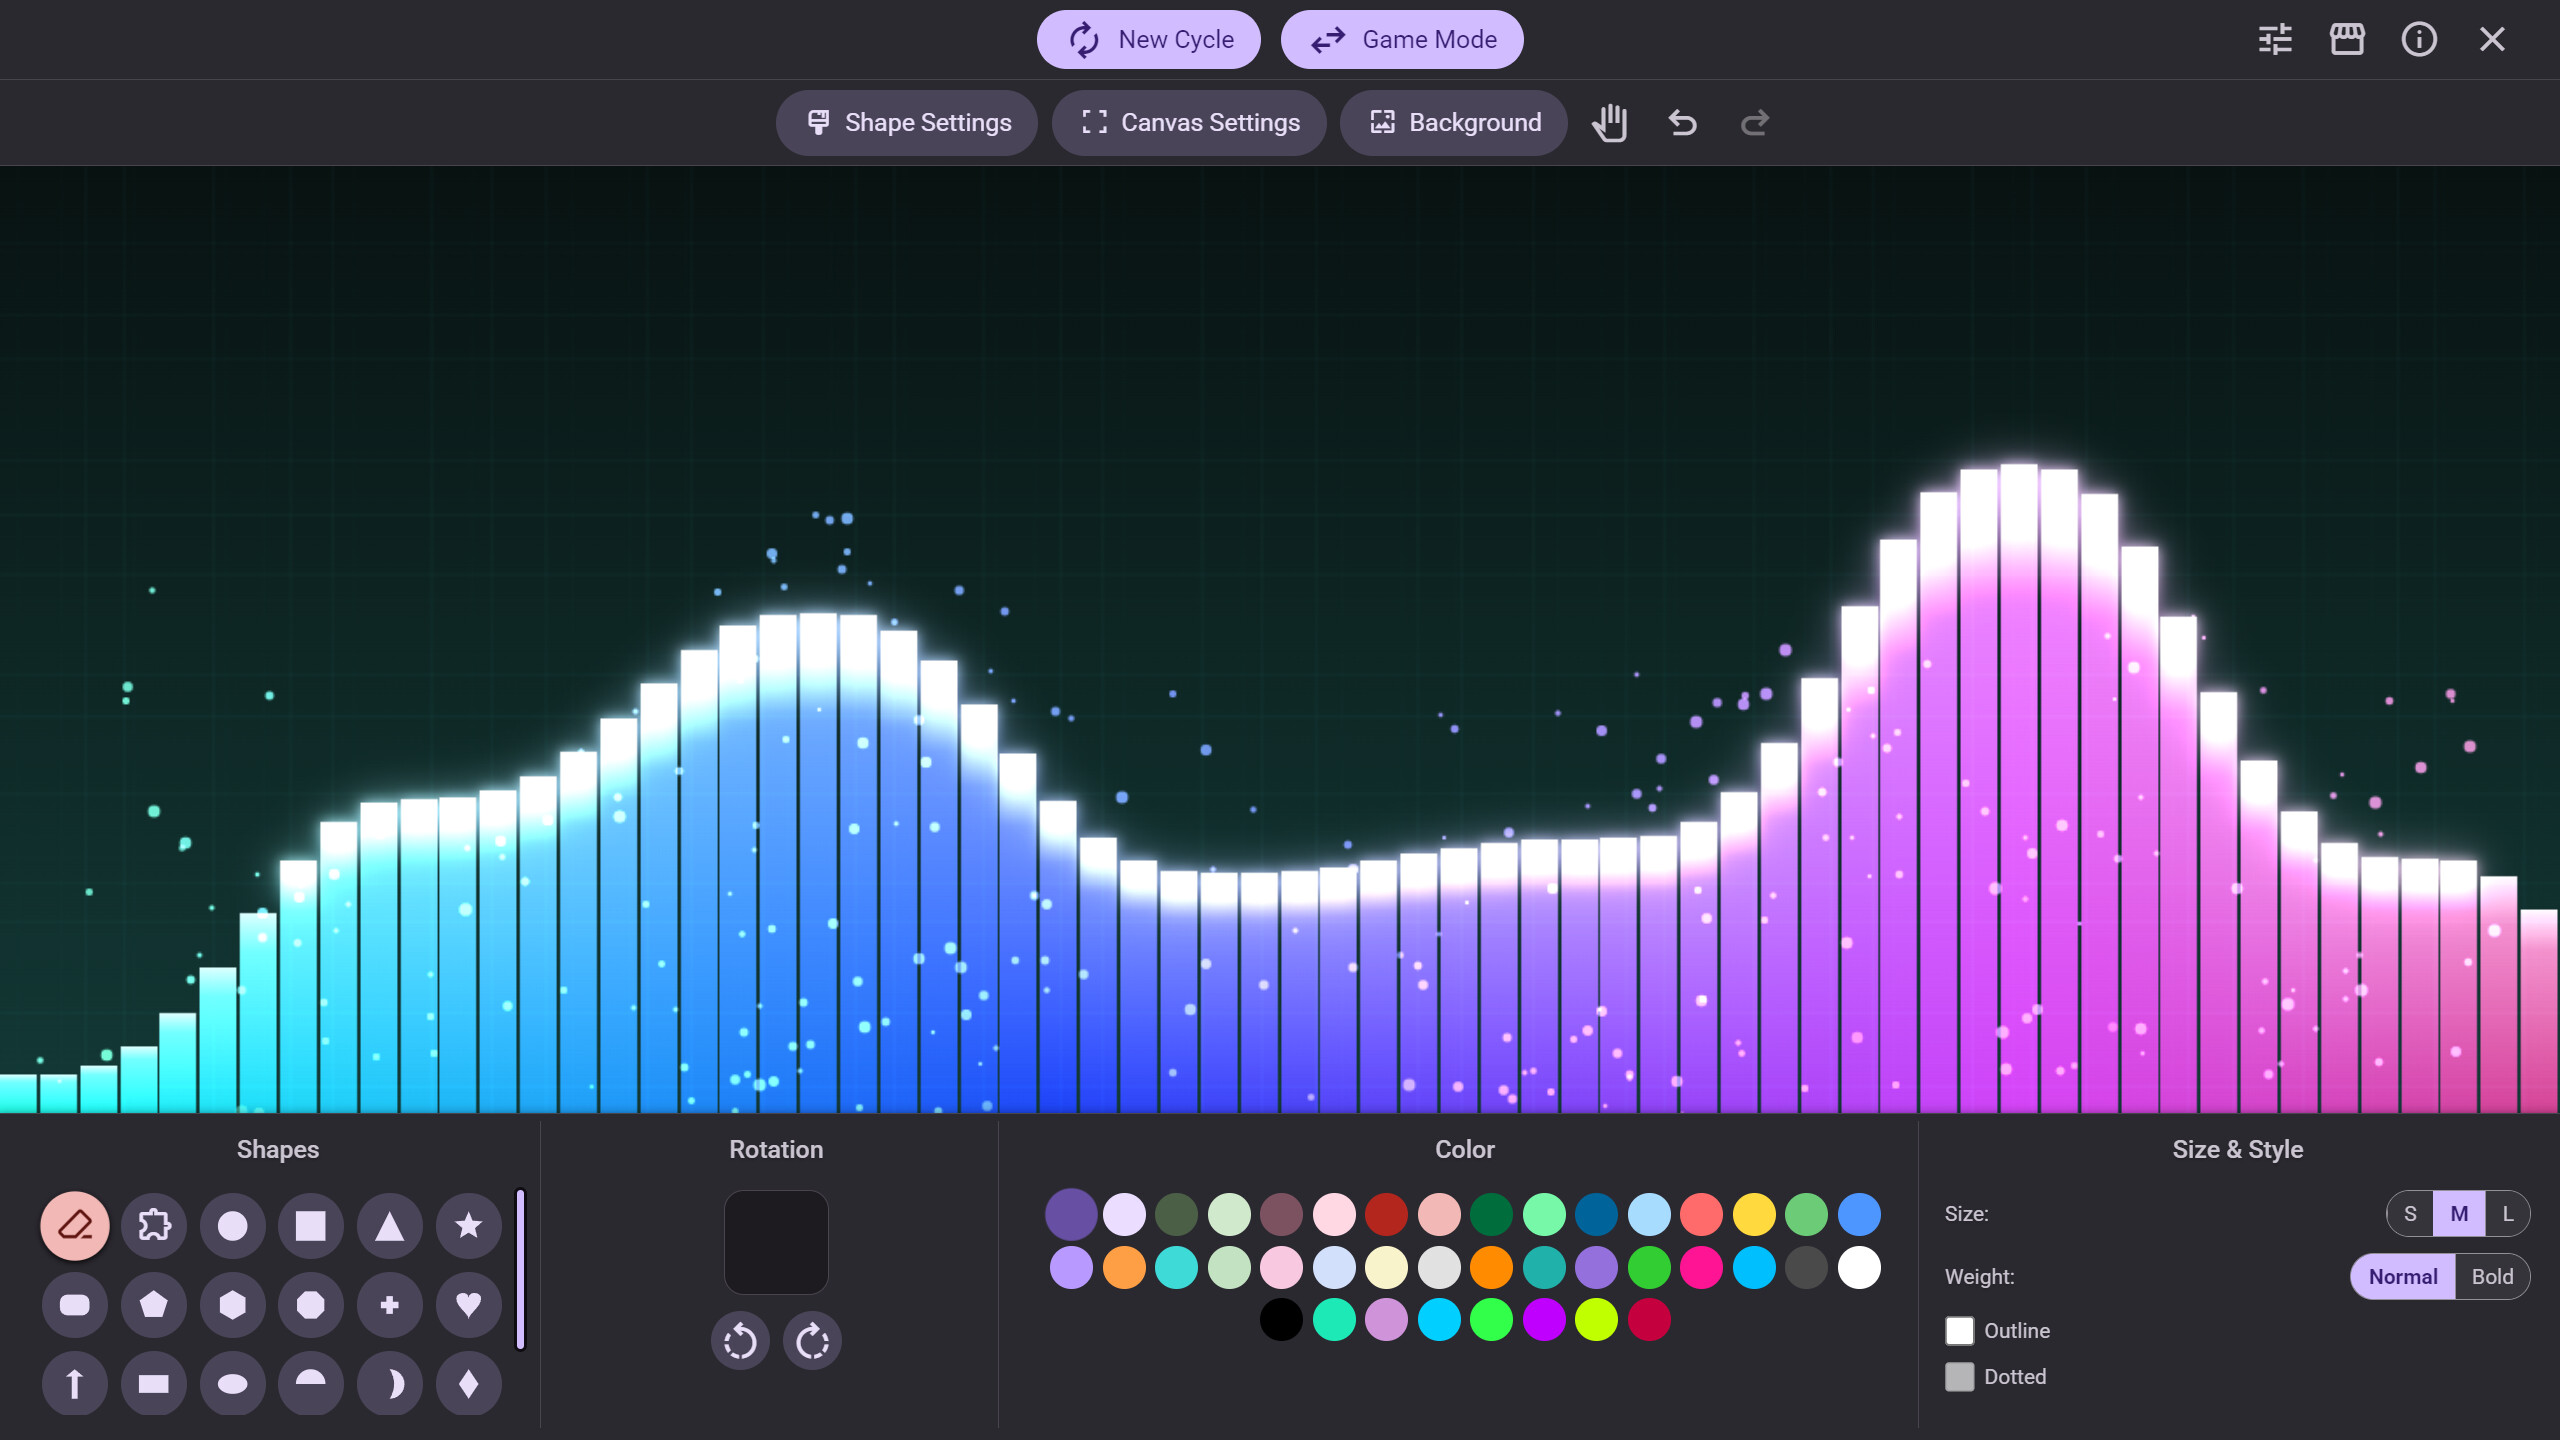The height and width of the screenshot is (1440, 2560).
Task: Select the Eraser tool
Action: click(75, 1225)
